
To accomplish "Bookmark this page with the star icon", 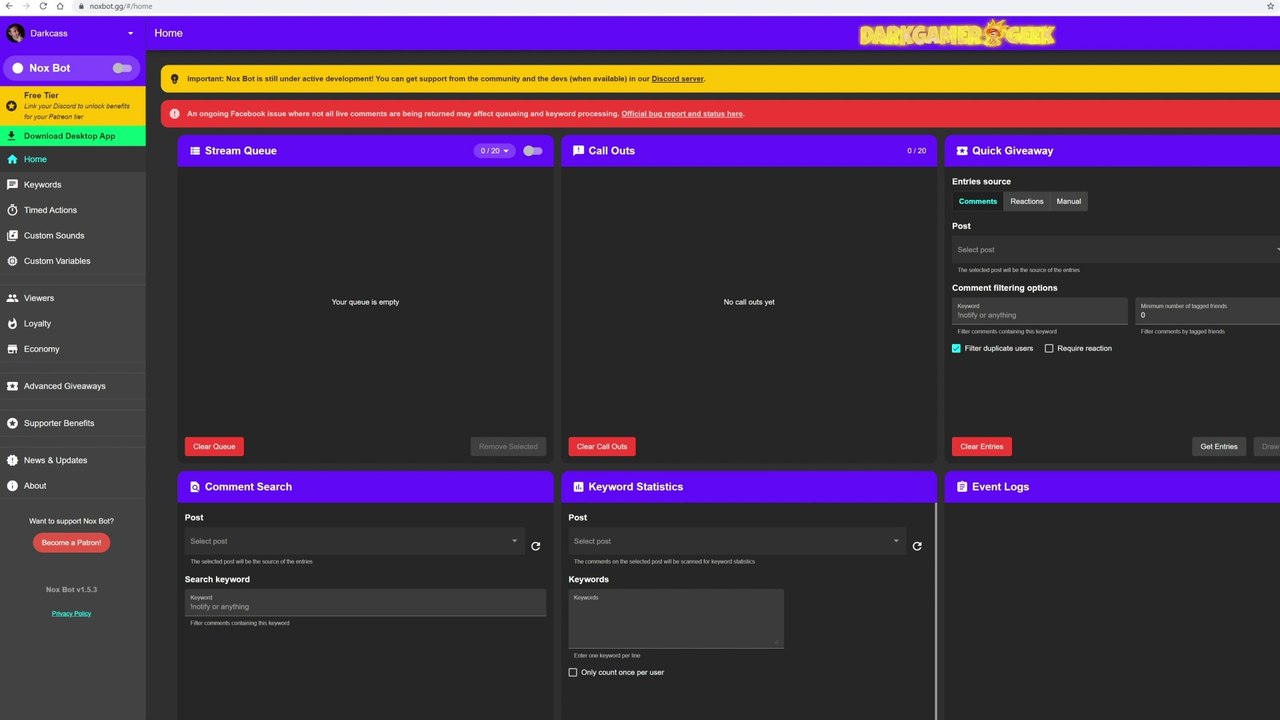I will [1270, 6].
